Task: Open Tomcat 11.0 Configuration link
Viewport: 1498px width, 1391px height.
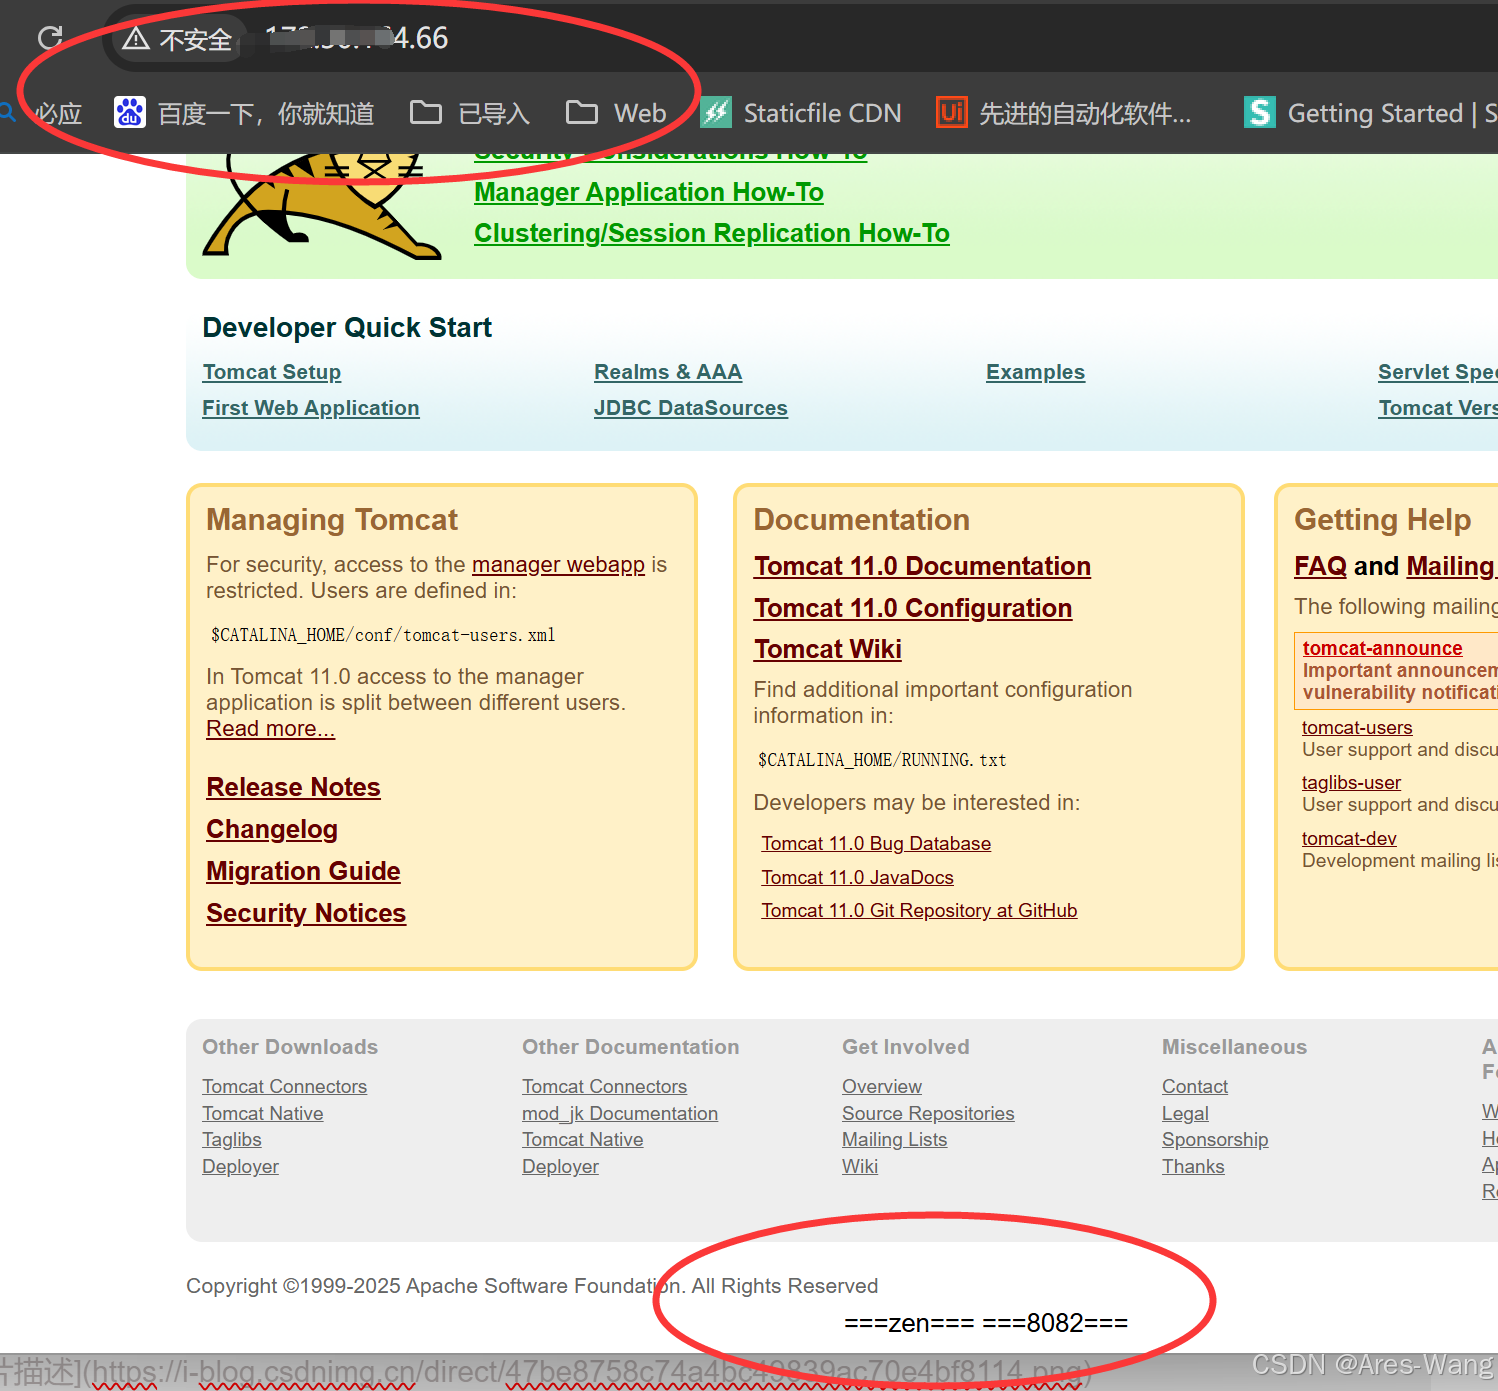Action: [913, 608]
